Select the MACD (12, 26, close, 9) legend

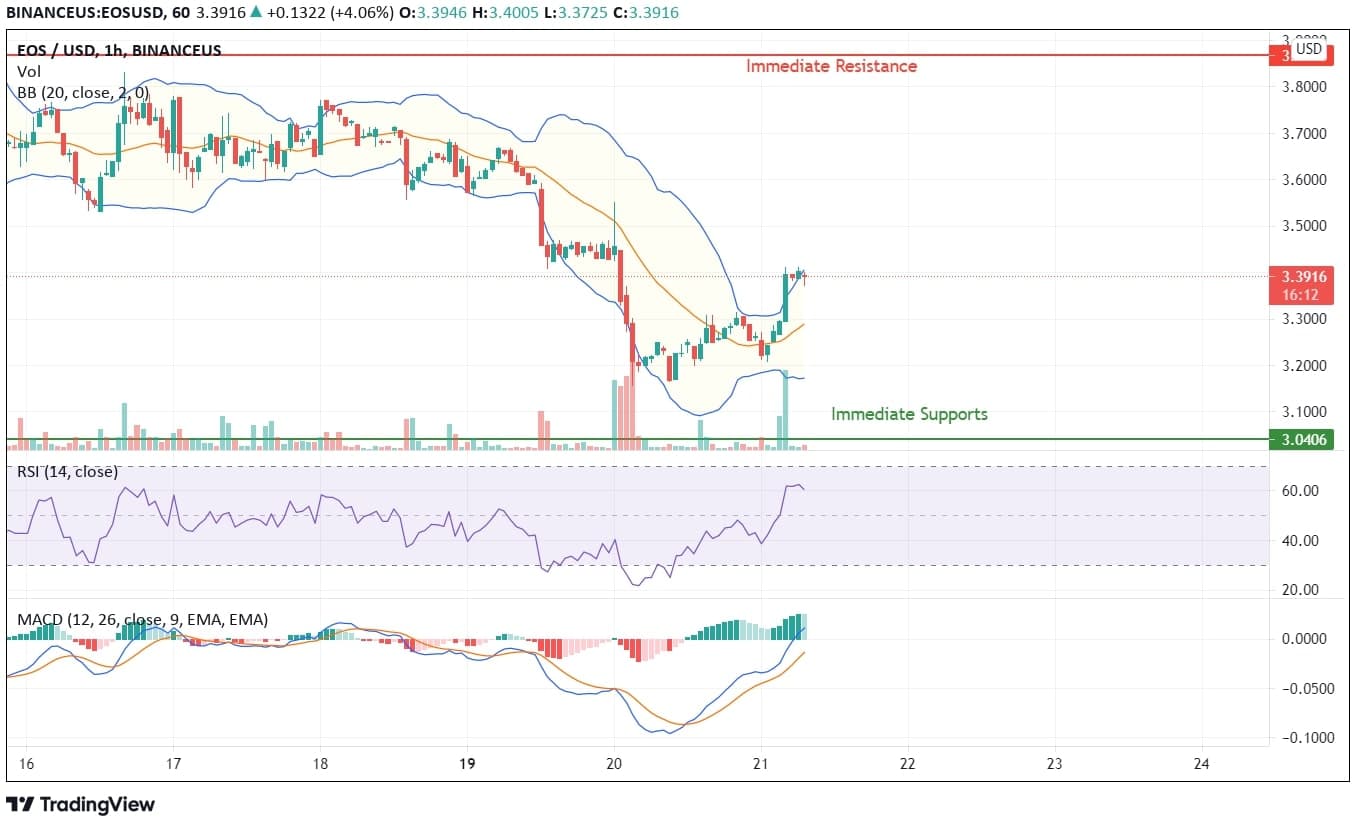[142, 620]
